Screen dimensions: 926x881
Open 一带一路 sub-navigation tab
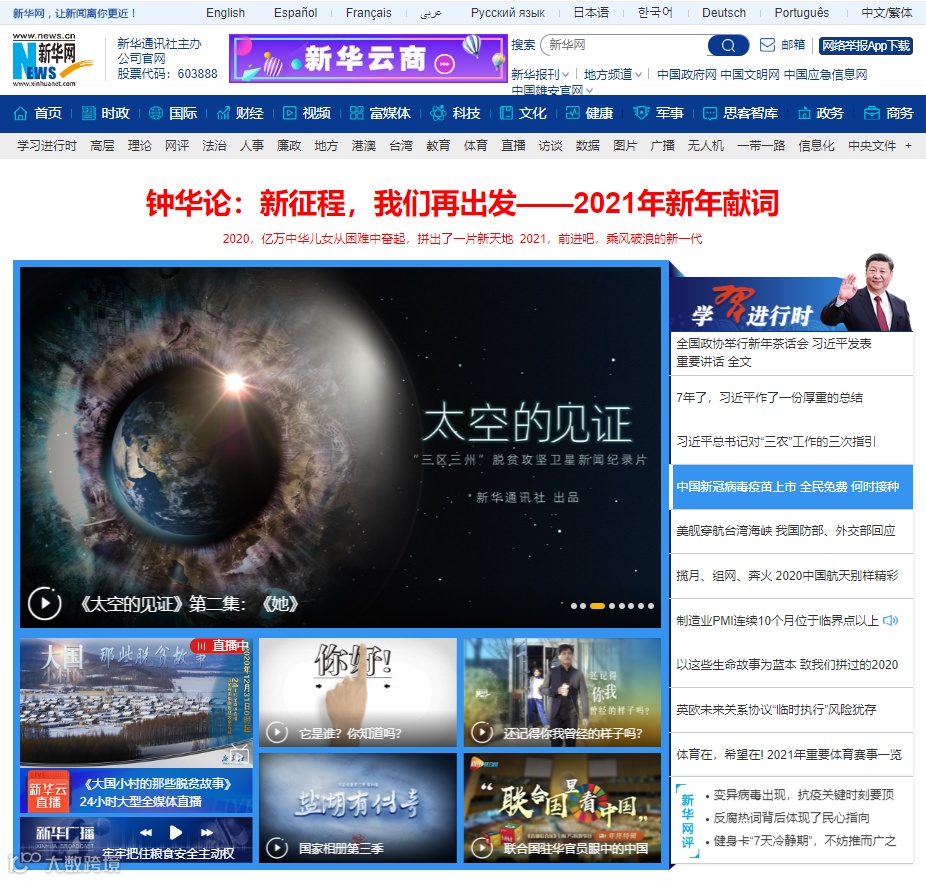(761, 146)
